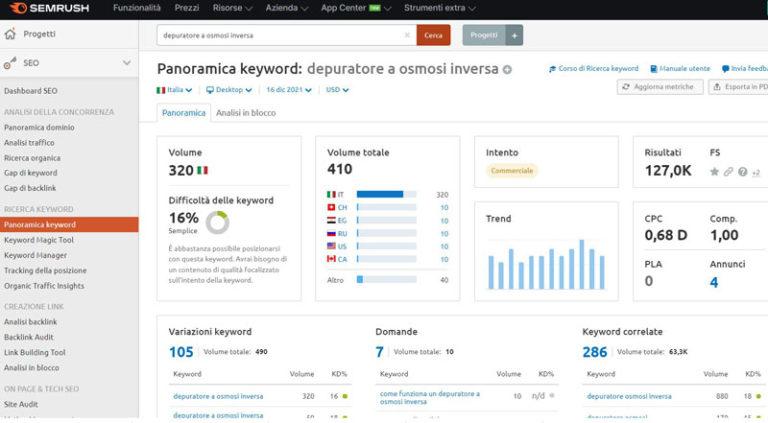Open the 16 dic 2021 date dropdown
The image size is (768, 423).
pyautogui.click(x=288, y=90)
